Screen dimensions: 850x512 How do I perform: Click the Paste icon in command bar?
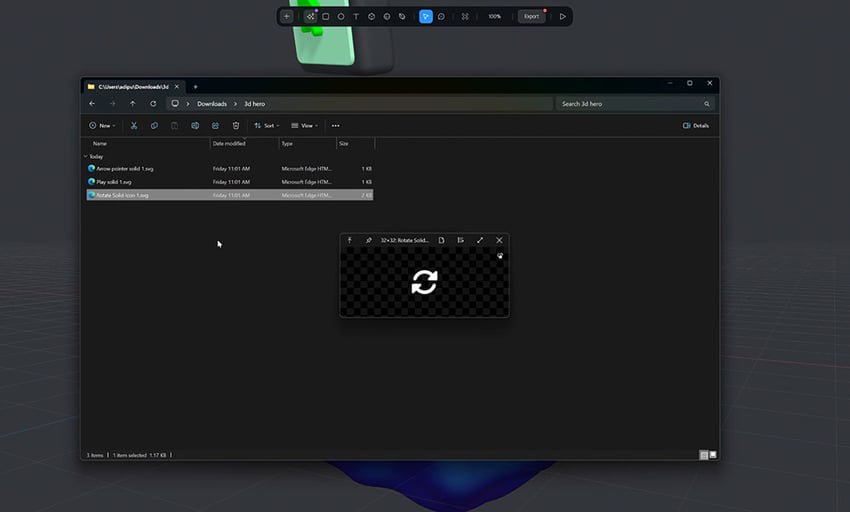click(175, 125)
